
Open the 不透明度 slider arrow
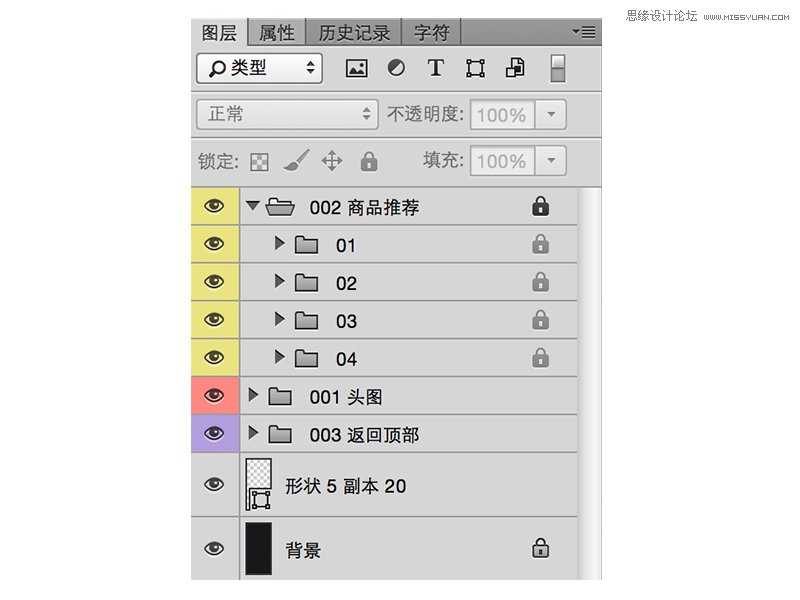coord(551,114)
